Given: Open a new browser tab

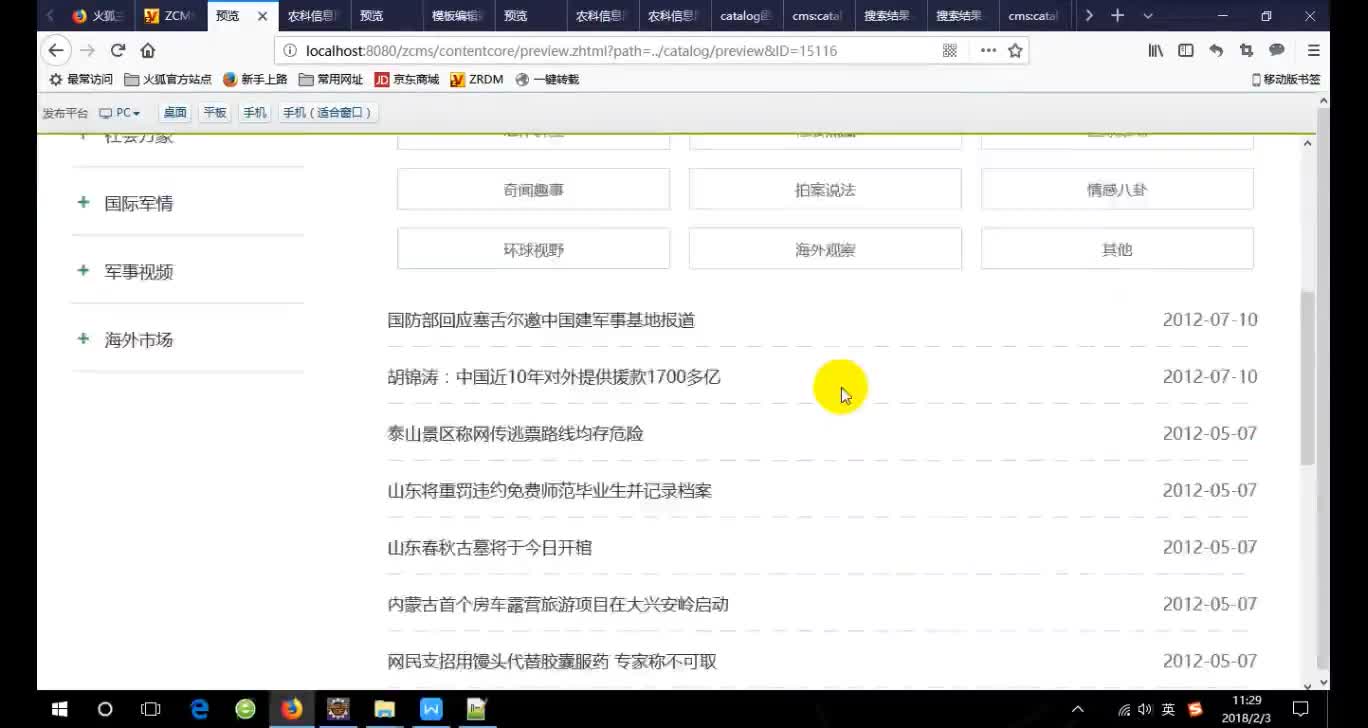Looking at the screenshot, I should (1118, 16).
